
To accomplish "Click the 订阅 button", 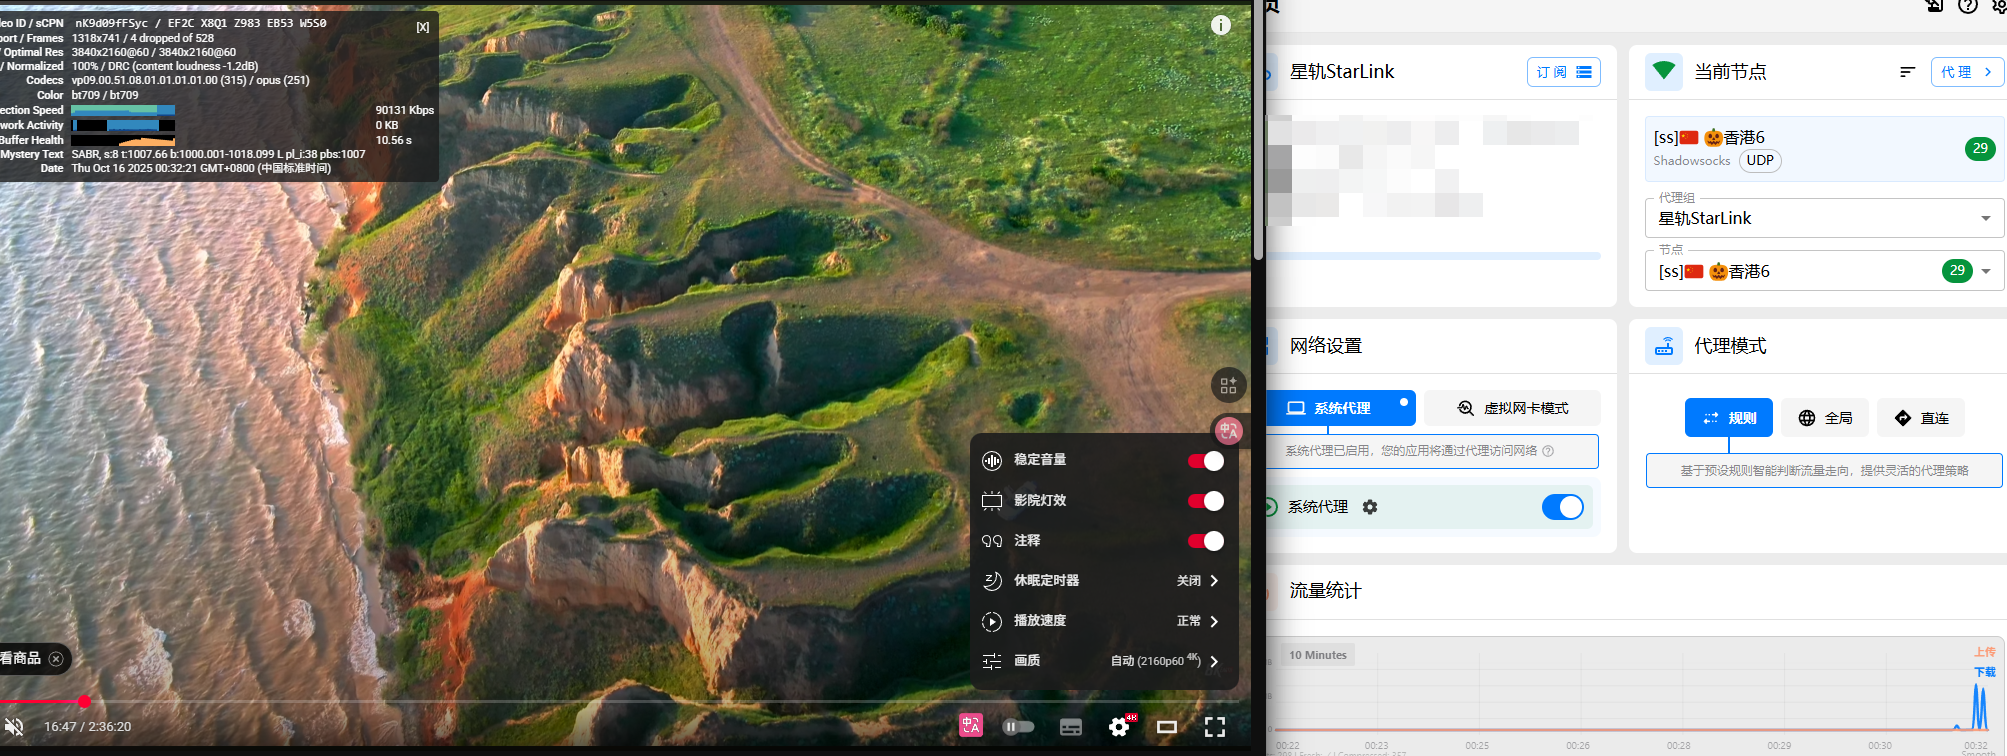I will click(x=1563, y=72).
